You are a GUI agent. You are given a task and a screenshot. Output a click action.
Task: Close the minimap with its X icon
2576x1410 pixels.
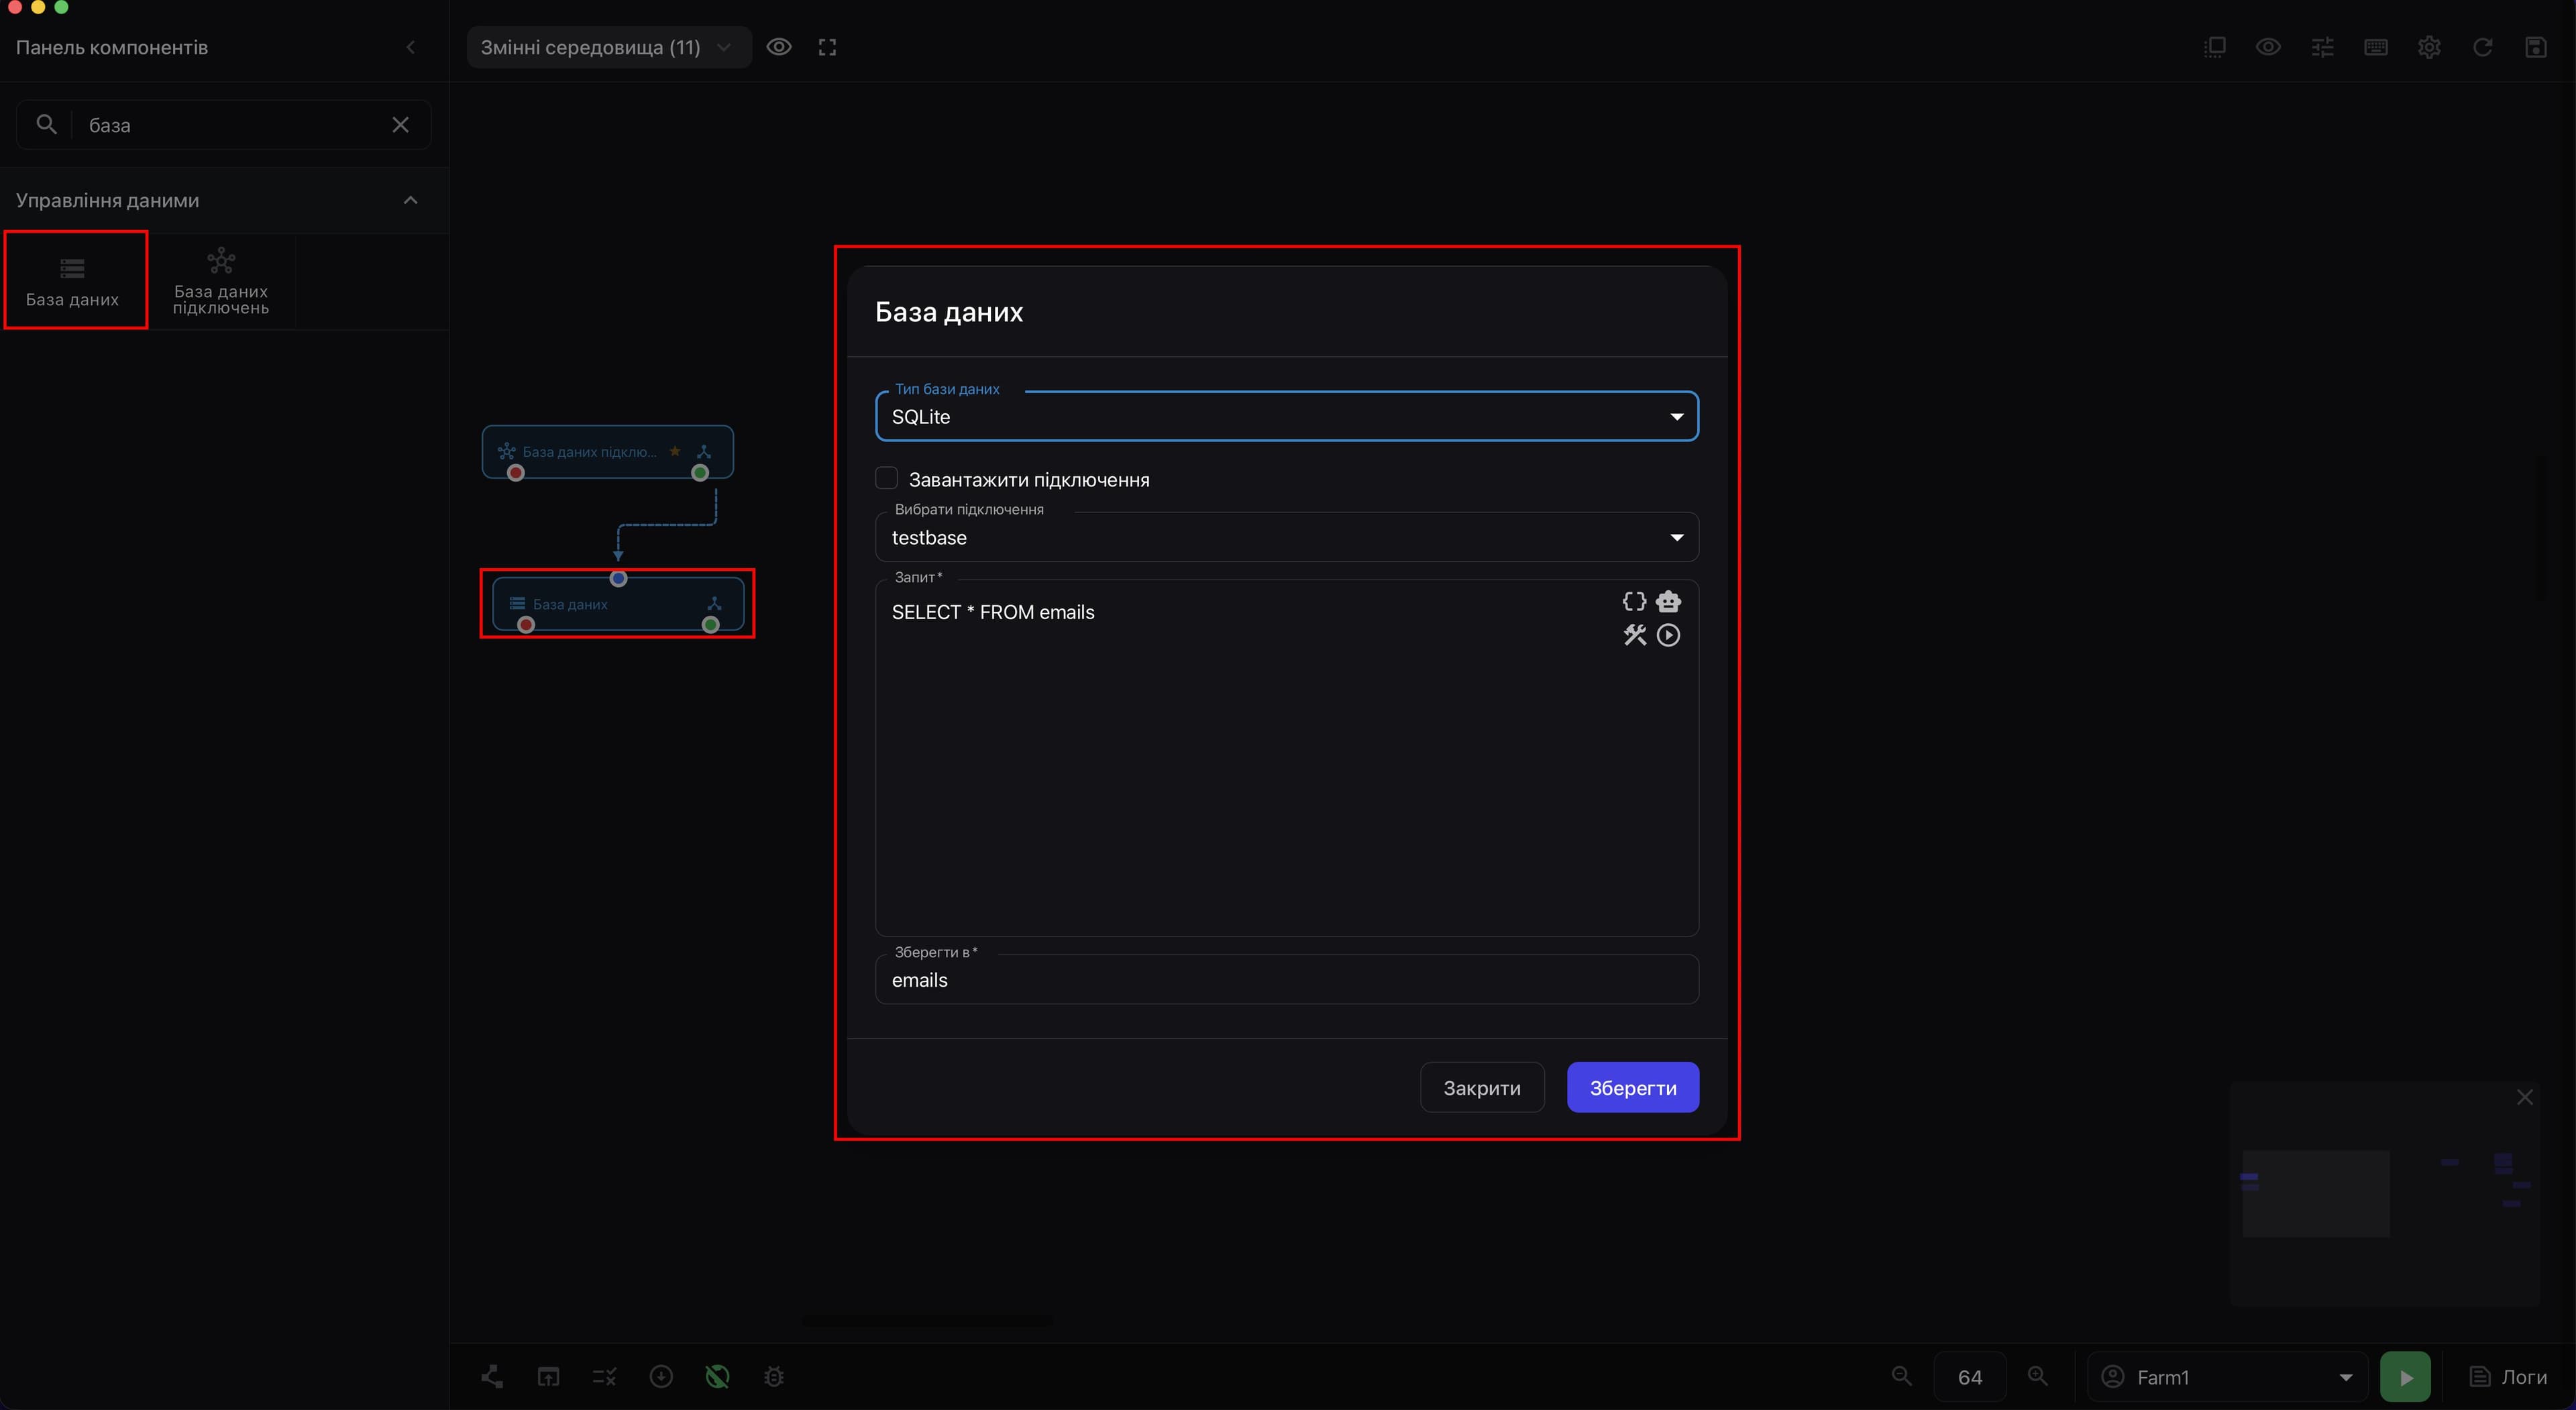(2524, 1097)
